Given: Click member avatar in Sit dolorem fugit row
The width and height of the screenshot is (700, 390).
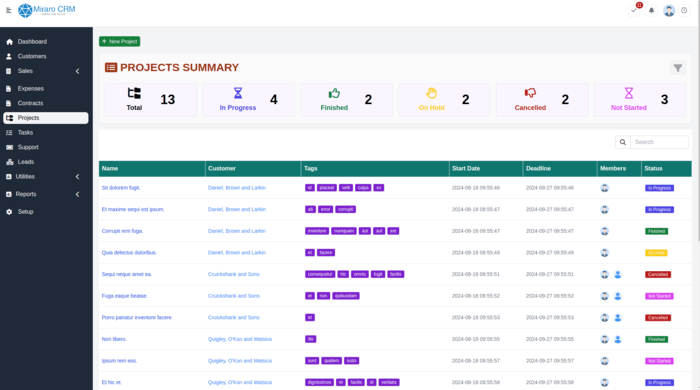Looking at the screenshot, I should (x=604, y=188).
